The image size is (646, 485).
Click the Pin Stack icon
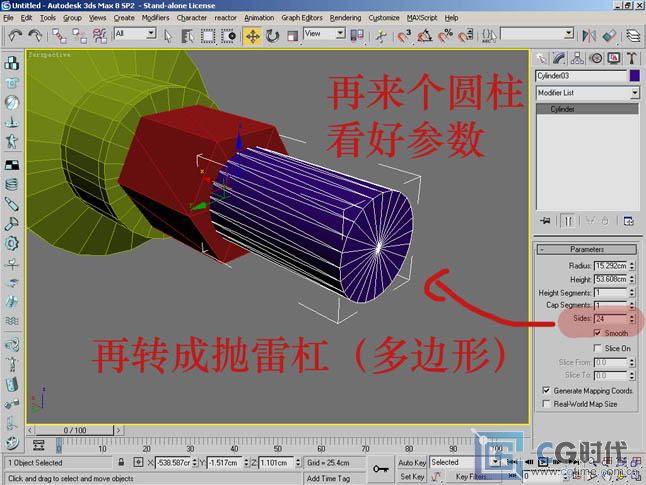pyautogui.click(x=545, y=221)
